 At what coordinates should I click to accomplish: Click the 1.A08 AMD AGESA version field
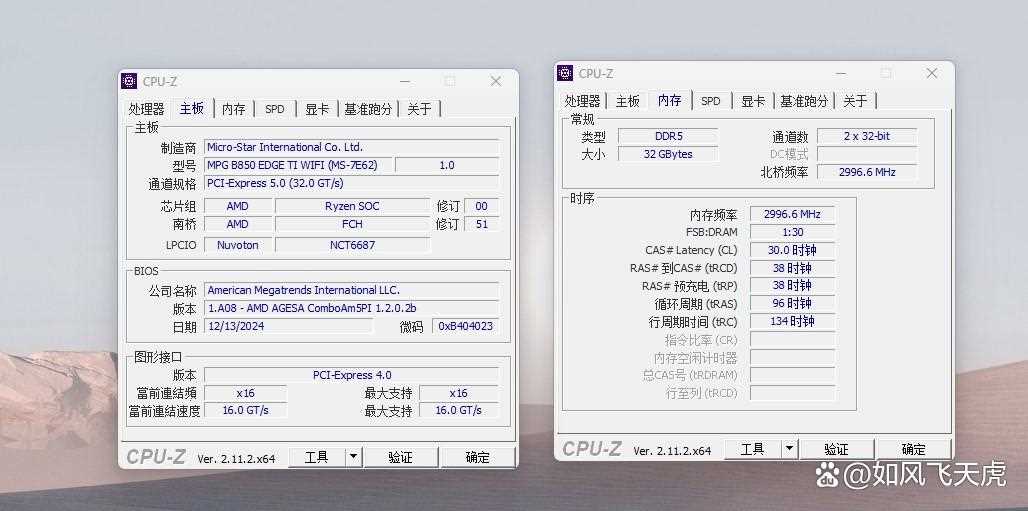coord(351,308)
